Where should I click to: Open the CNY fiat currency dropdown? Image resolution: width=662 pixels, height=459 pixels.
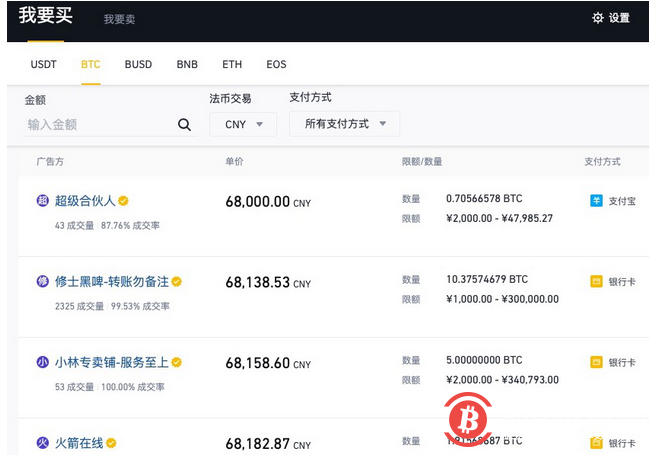(243, 124)
